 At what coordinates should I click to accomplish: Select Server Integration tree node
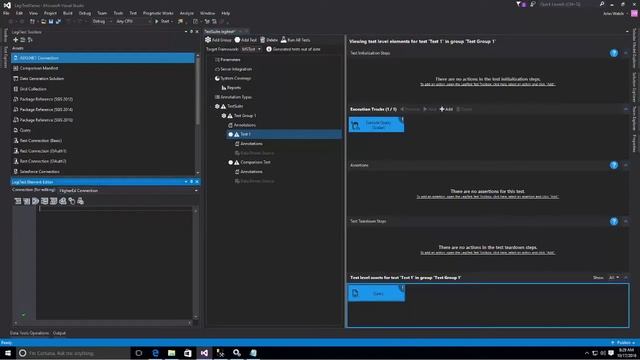(236, 69)
